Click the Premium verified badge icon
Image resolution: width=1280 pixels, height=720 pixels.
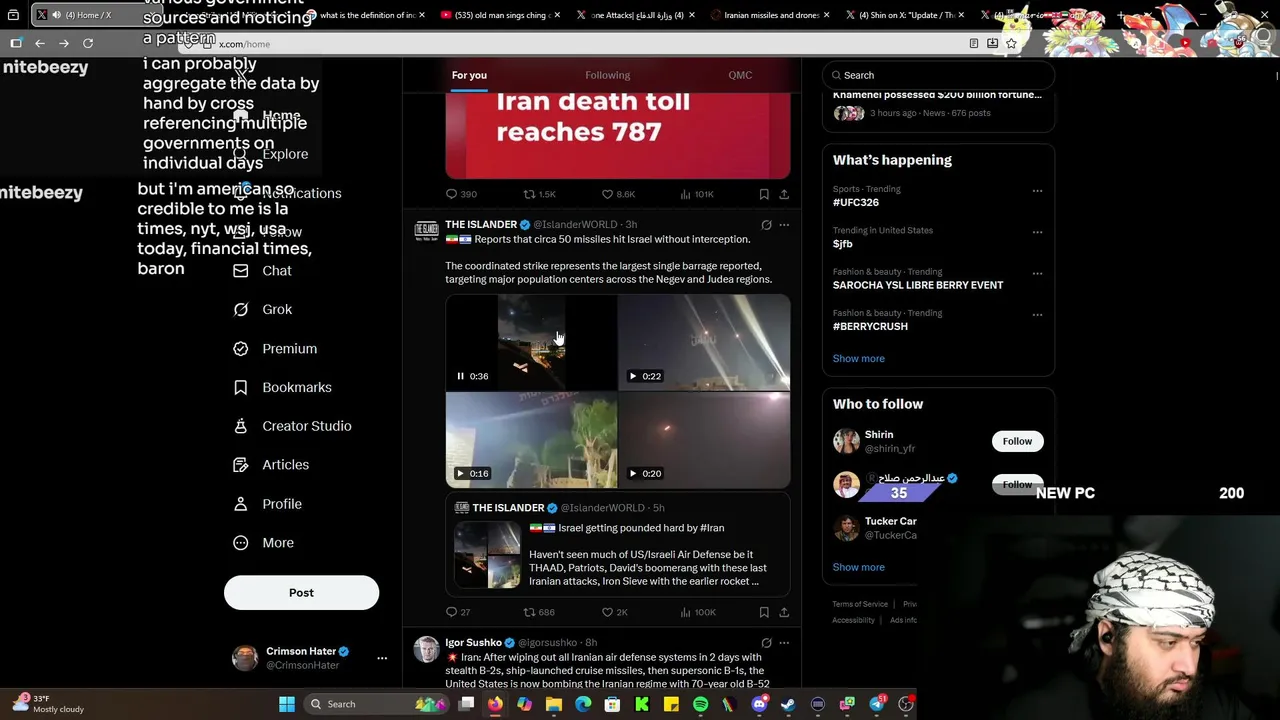[x=241, y=349]
